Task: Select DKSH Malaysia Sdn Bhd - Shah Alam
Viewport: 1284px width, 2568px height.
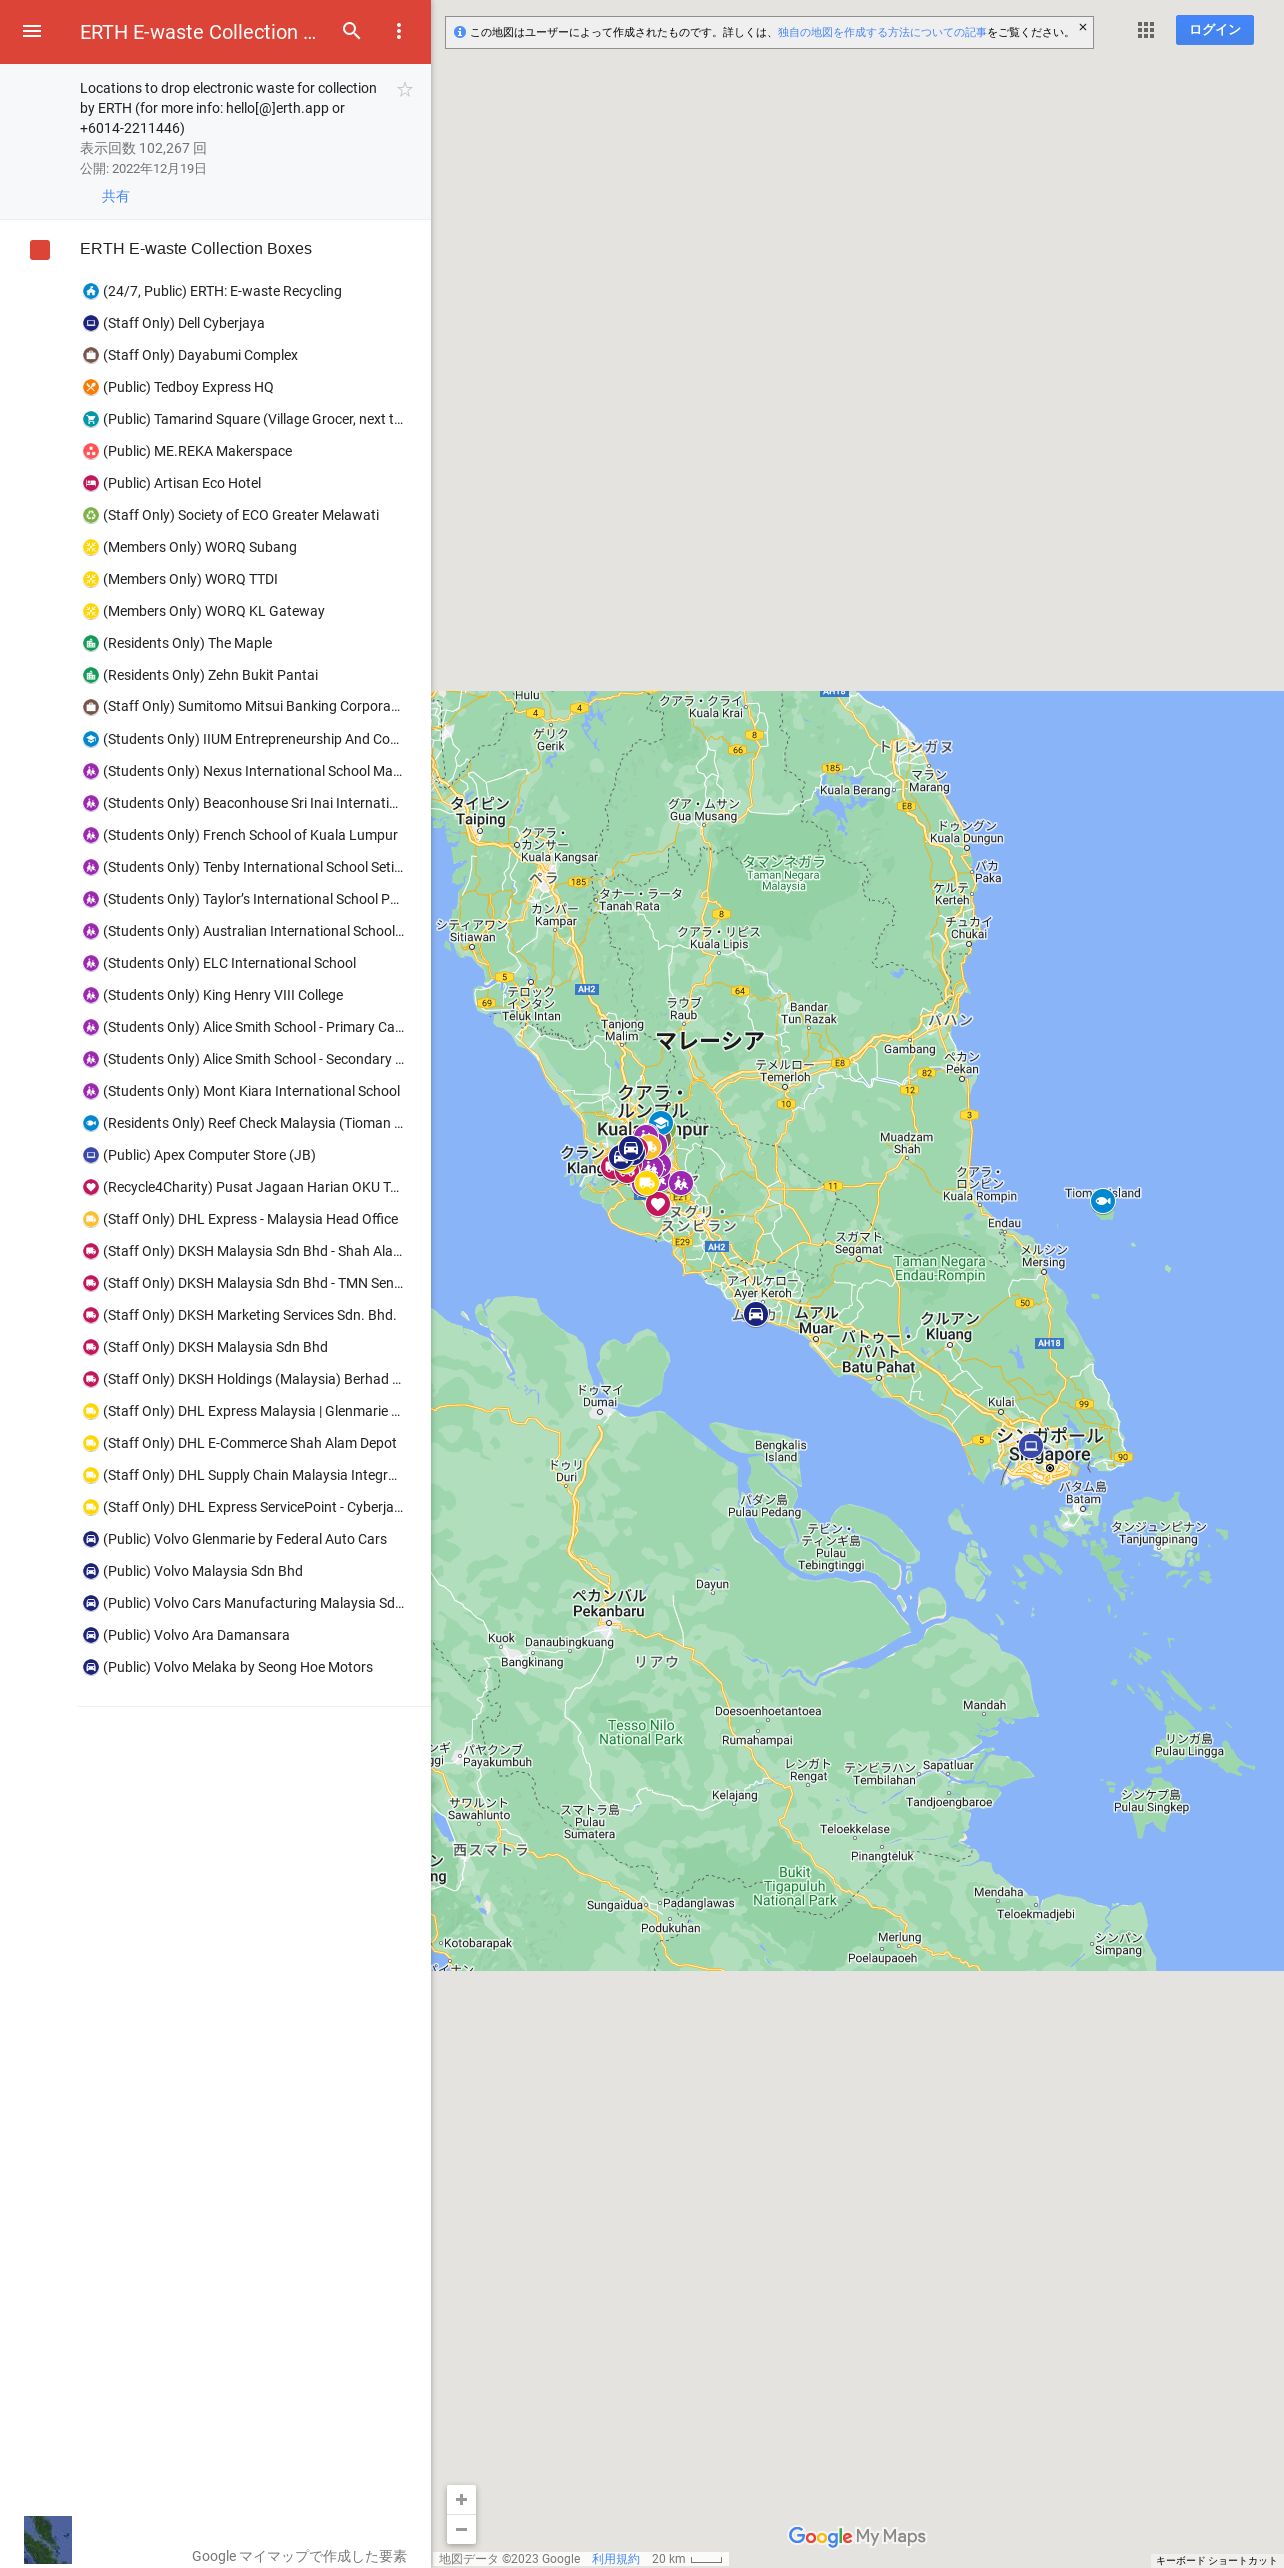Action: [x=242, y=1251]
